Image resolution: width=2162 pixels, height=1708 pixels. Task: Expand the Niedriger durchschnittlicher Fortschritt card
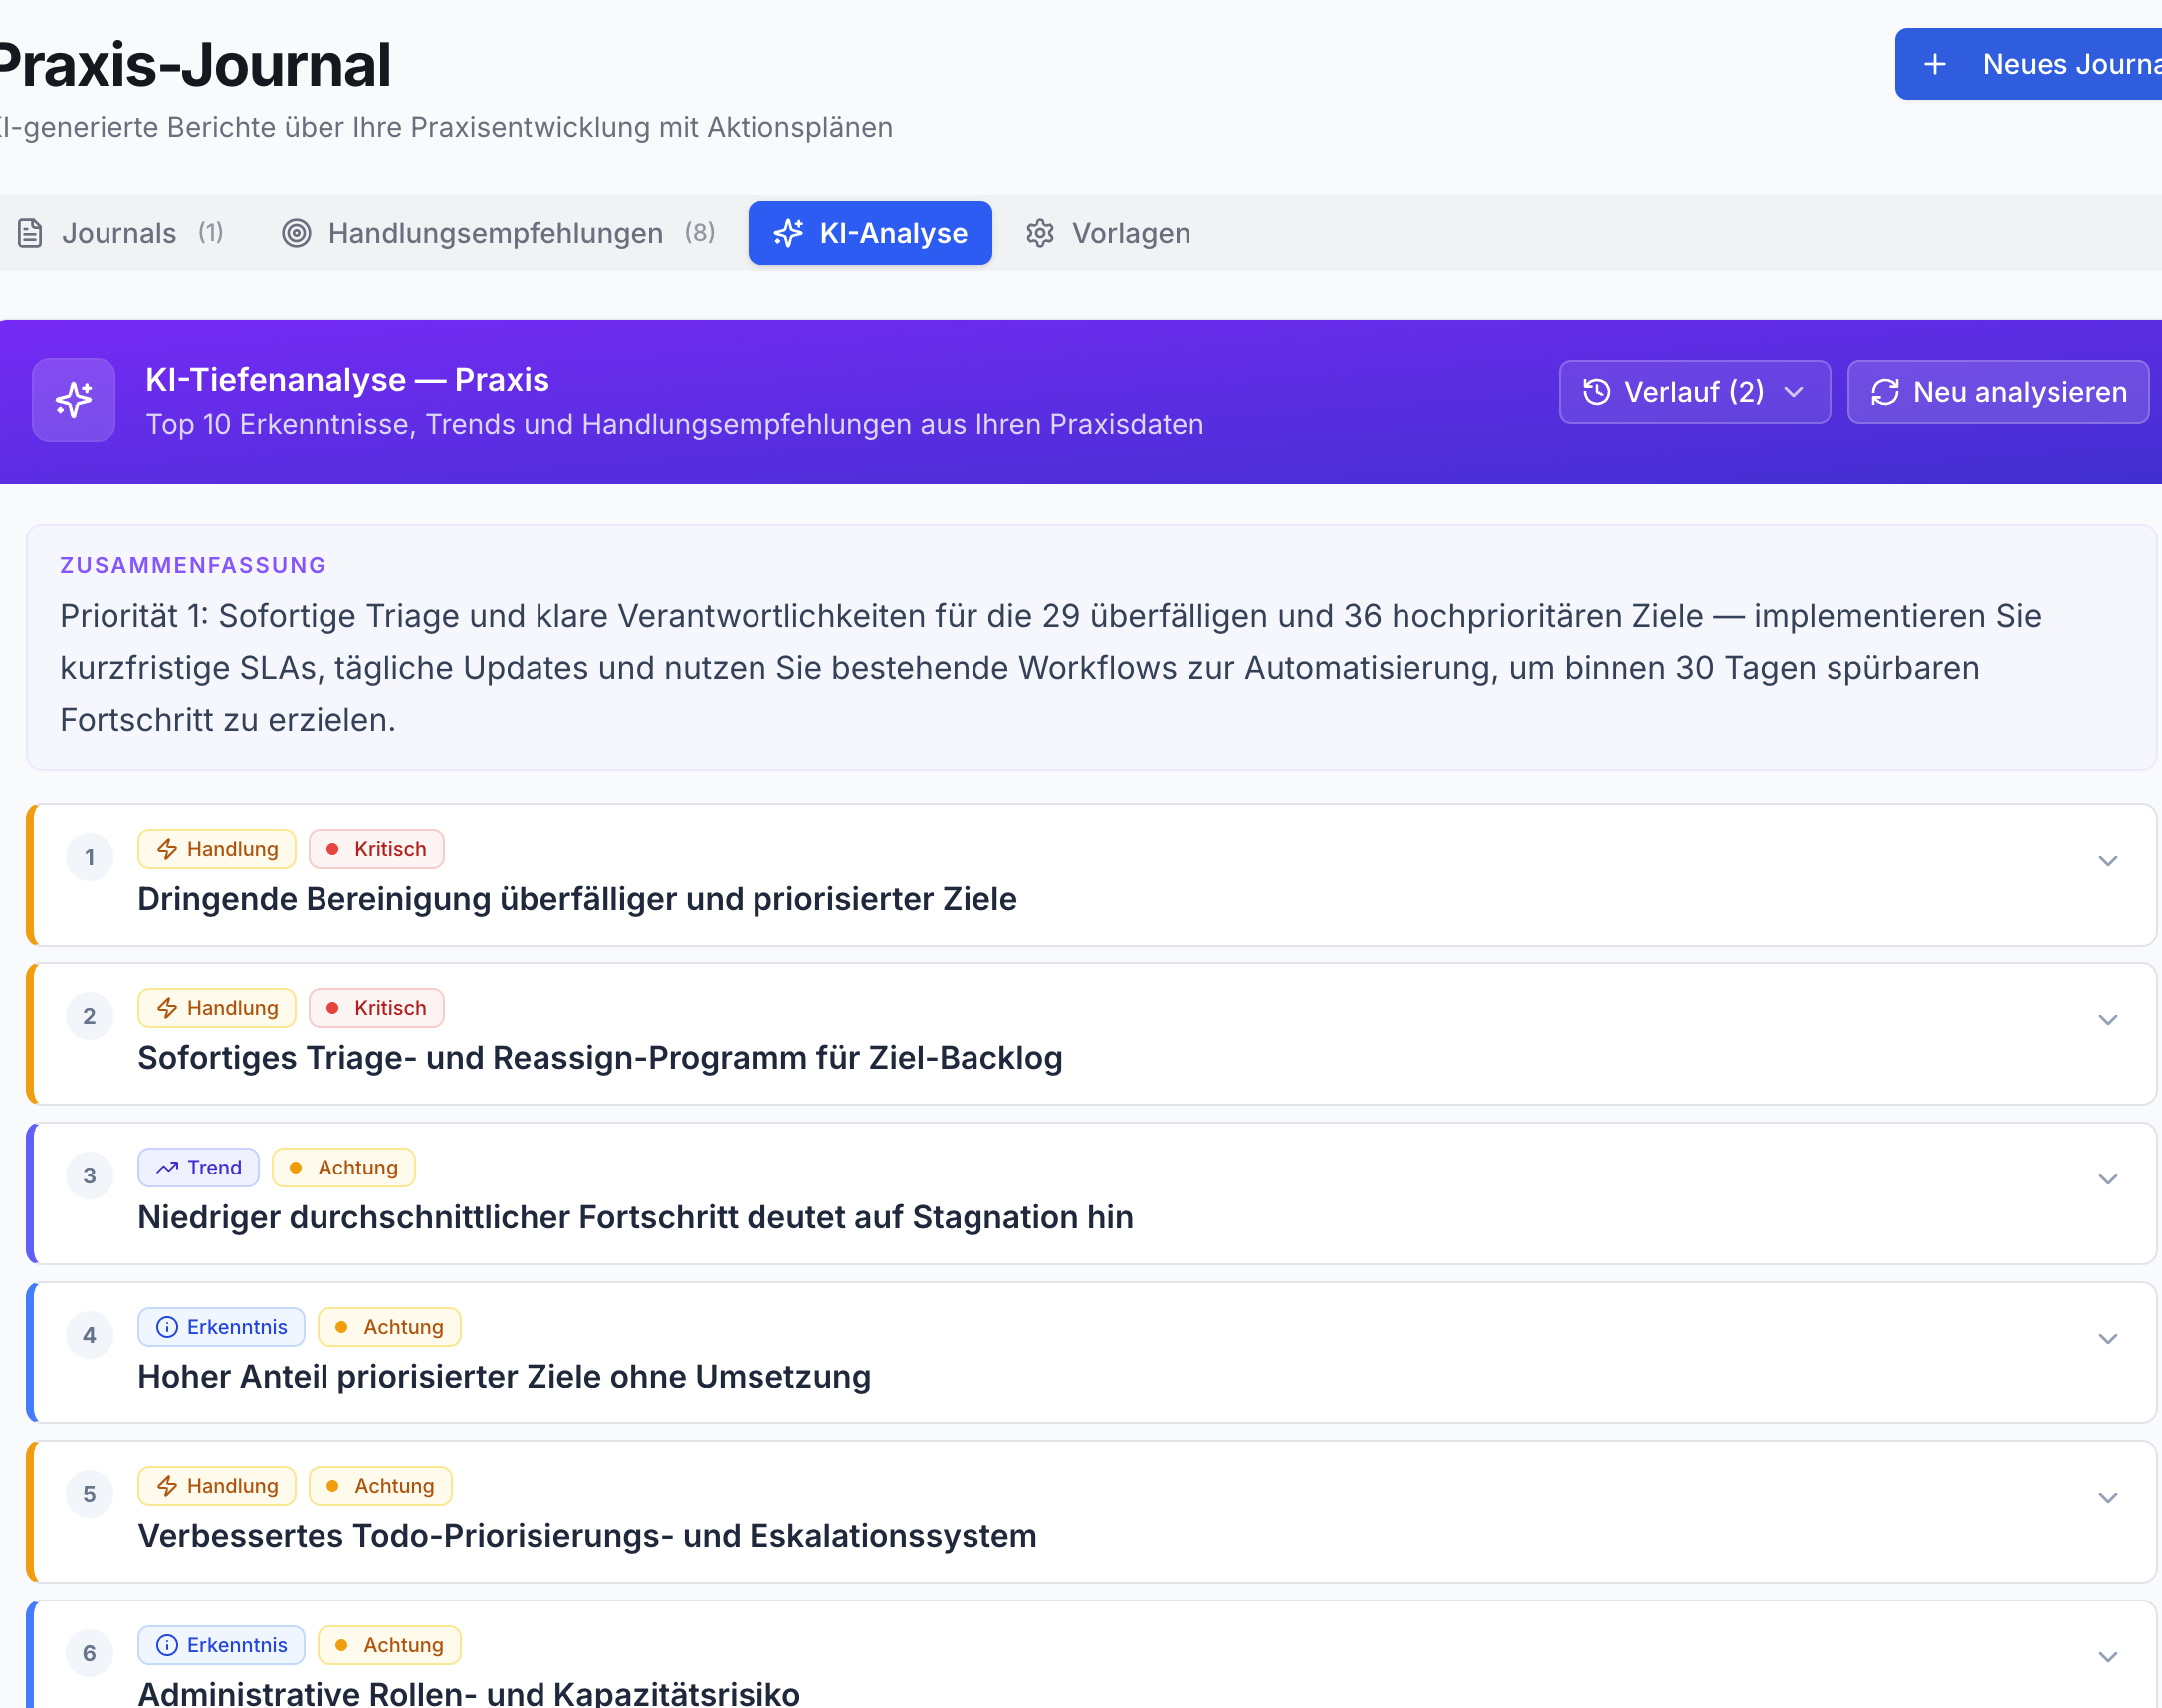pos(2108,1179)
